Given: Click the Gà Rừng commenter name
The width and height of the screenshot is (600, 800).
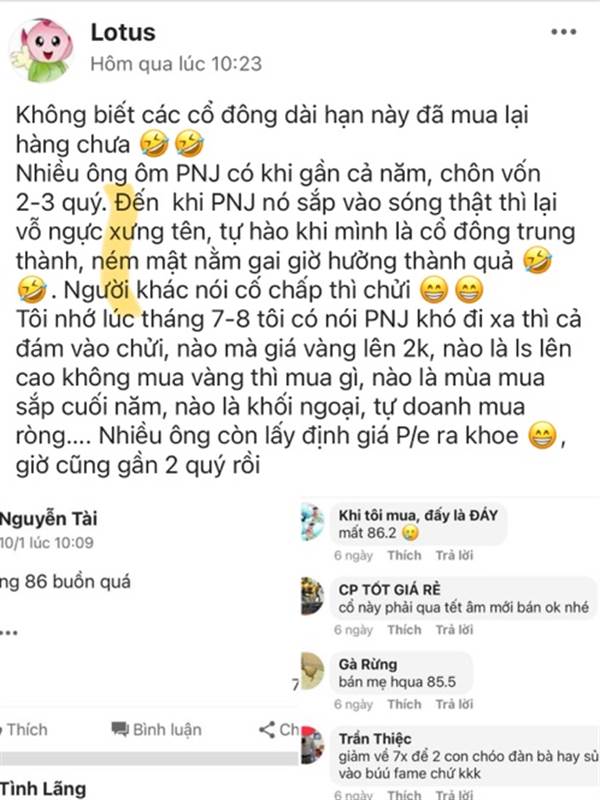Looking at the screenshot, I should pyautogui.click(x=368, y=664).
